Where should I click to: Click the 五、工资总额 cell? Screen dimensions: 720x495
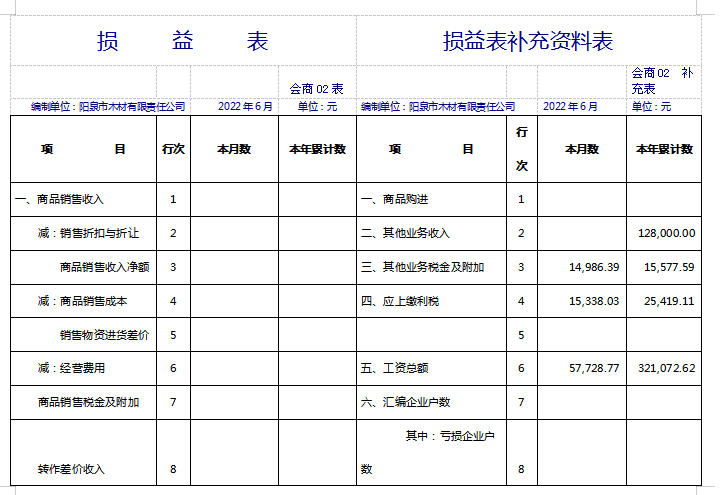(x=395, y=369)
